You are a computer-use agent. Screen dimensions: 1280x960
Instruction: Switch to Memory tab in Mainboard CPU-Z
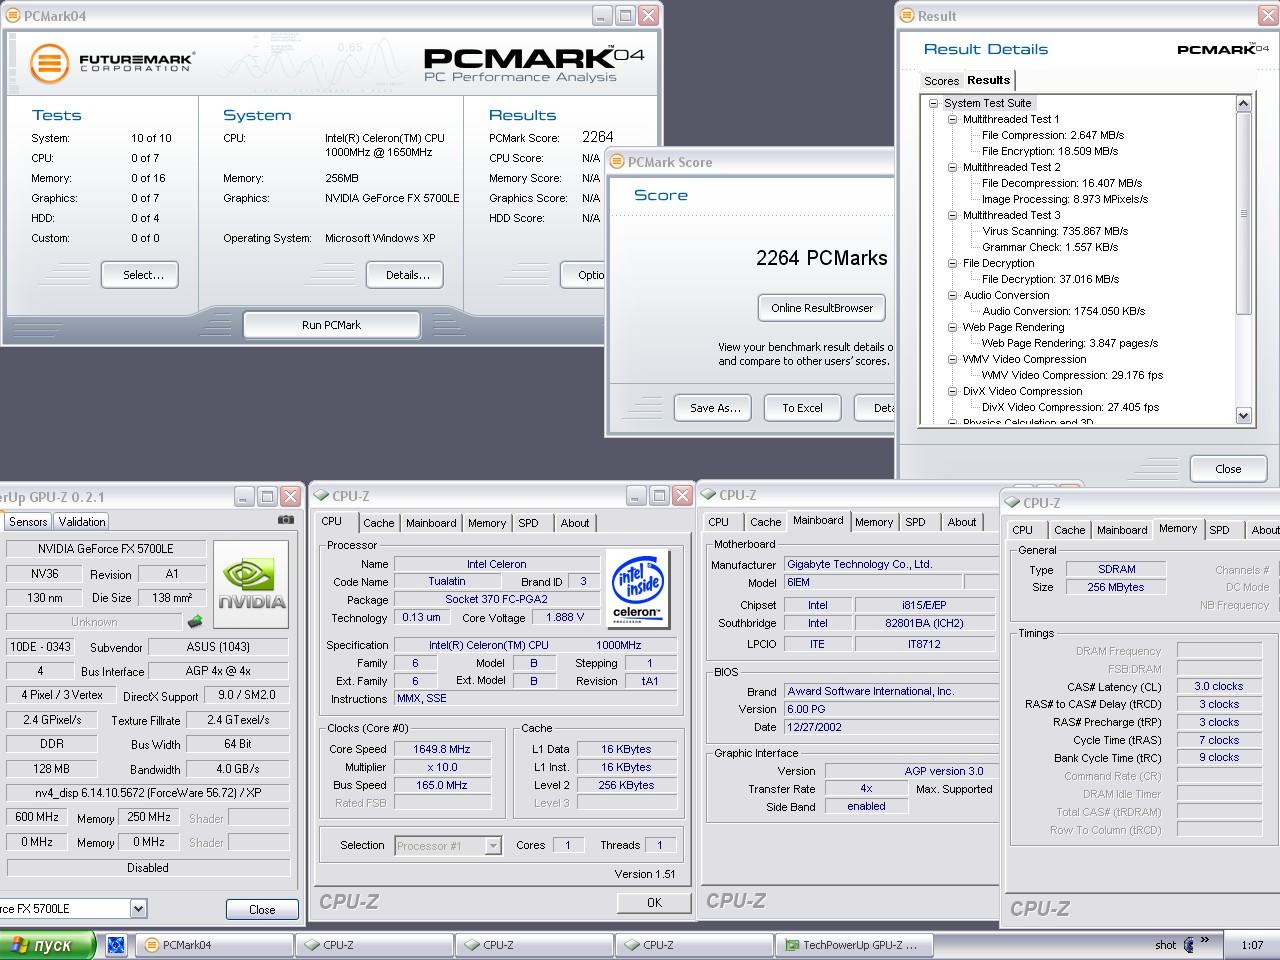click(x=874, y=522)
